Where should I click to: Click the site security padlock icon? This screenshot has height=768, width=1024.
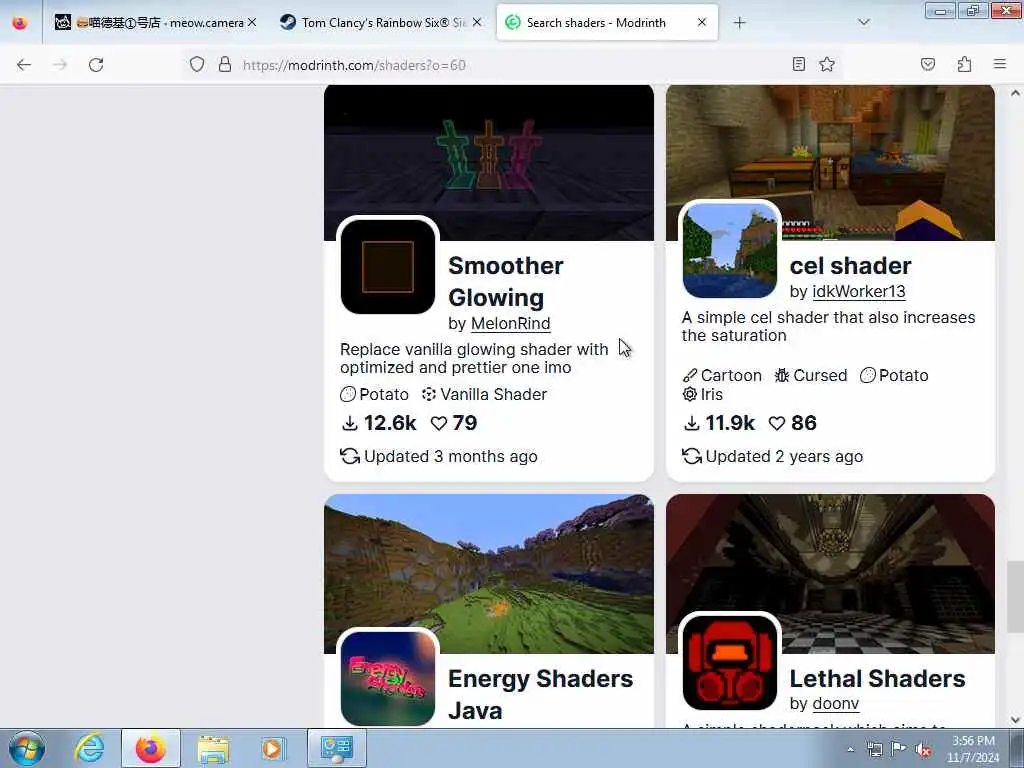(225, 64)
